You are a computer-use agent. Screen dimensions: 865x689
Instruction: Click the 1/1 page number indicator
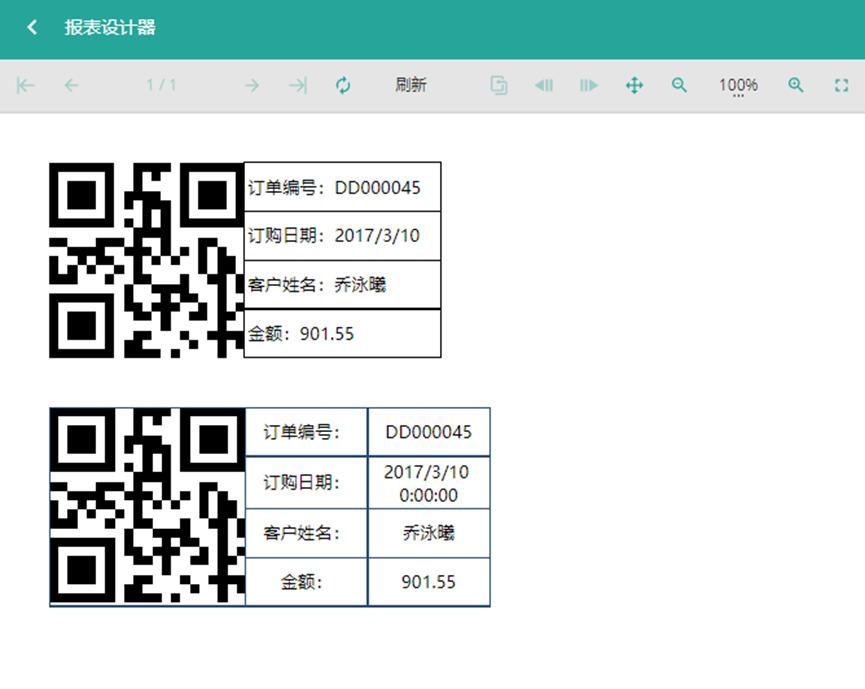(x=161, y=85)
